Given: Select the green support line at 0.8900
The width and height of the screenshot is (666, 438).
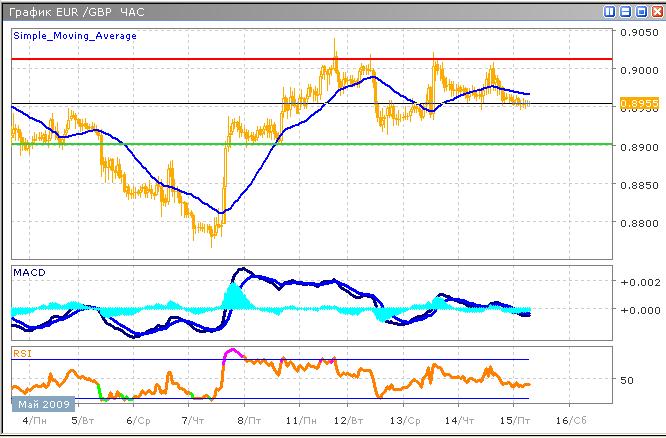Looking at the screenshot, I should click(x=312, y=144).
